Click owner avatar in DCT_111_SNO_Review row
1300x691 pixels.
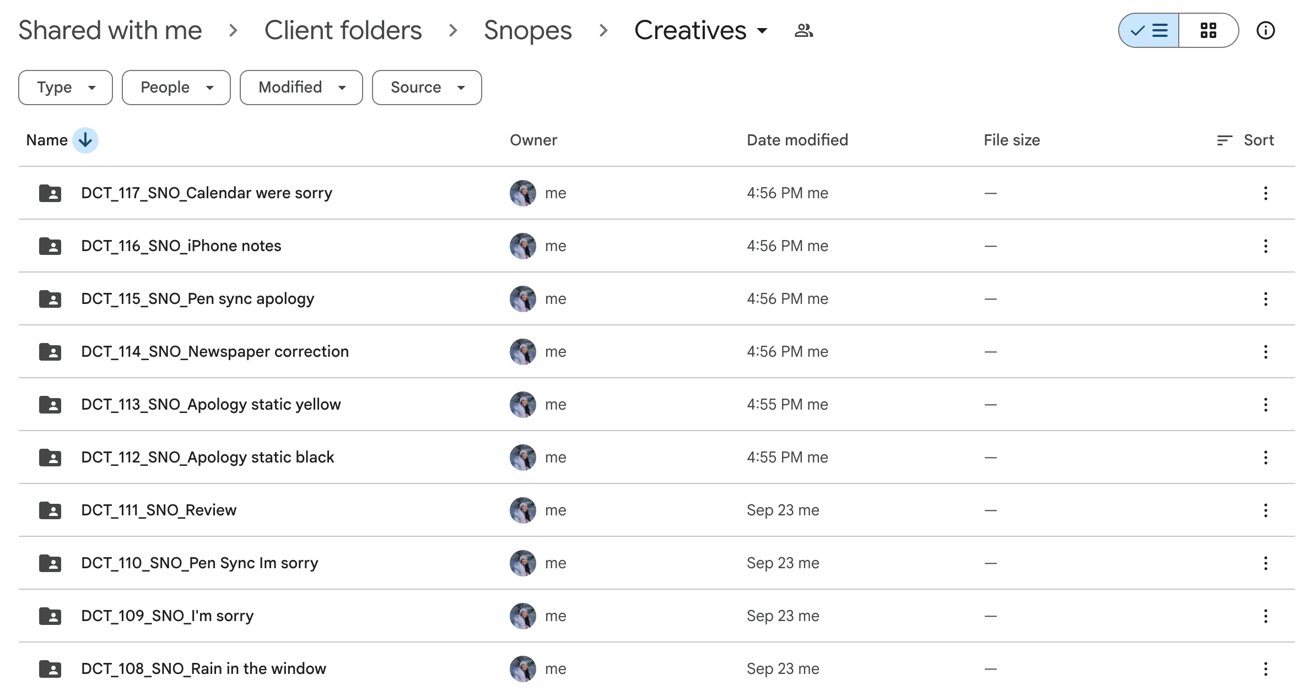[523, 510]
